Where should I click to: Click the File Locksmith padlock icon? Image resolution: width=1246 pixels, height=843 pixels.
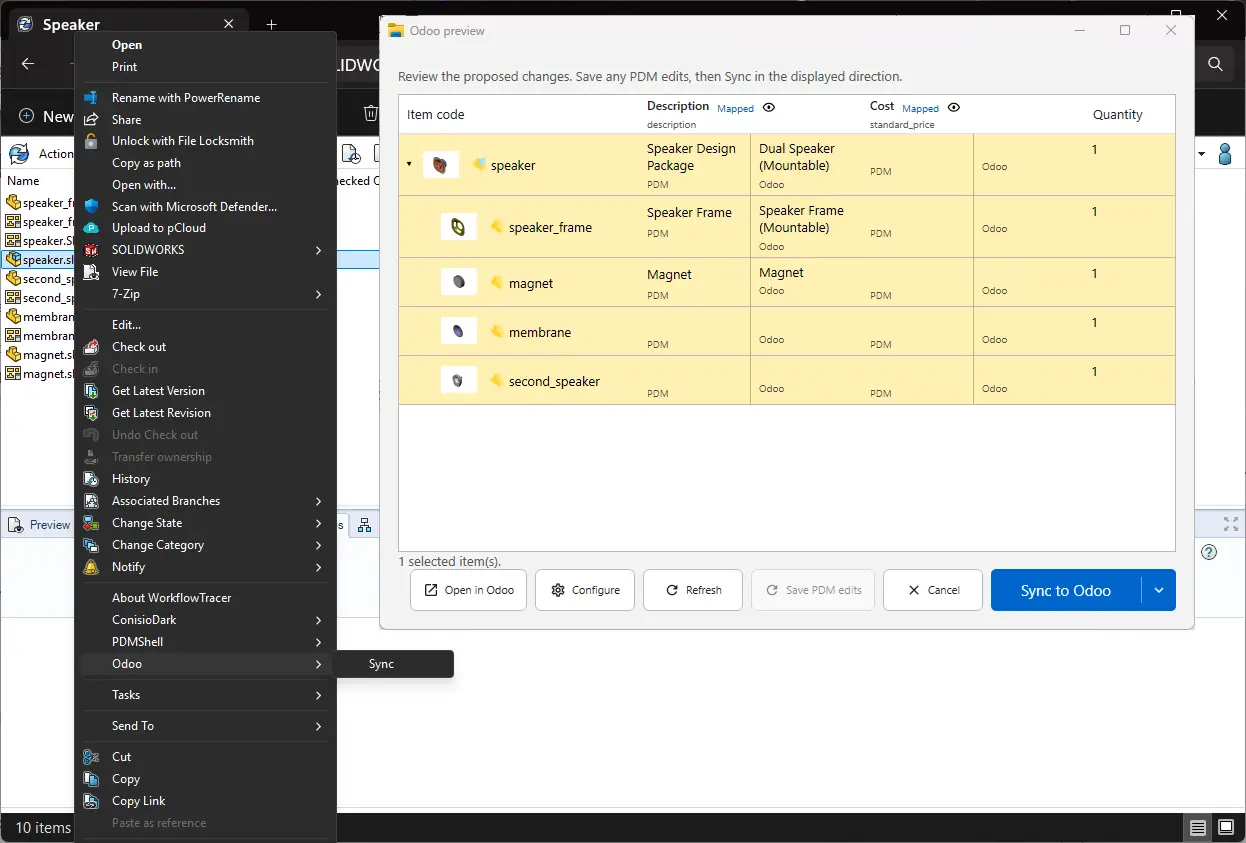tap(91, 141)
